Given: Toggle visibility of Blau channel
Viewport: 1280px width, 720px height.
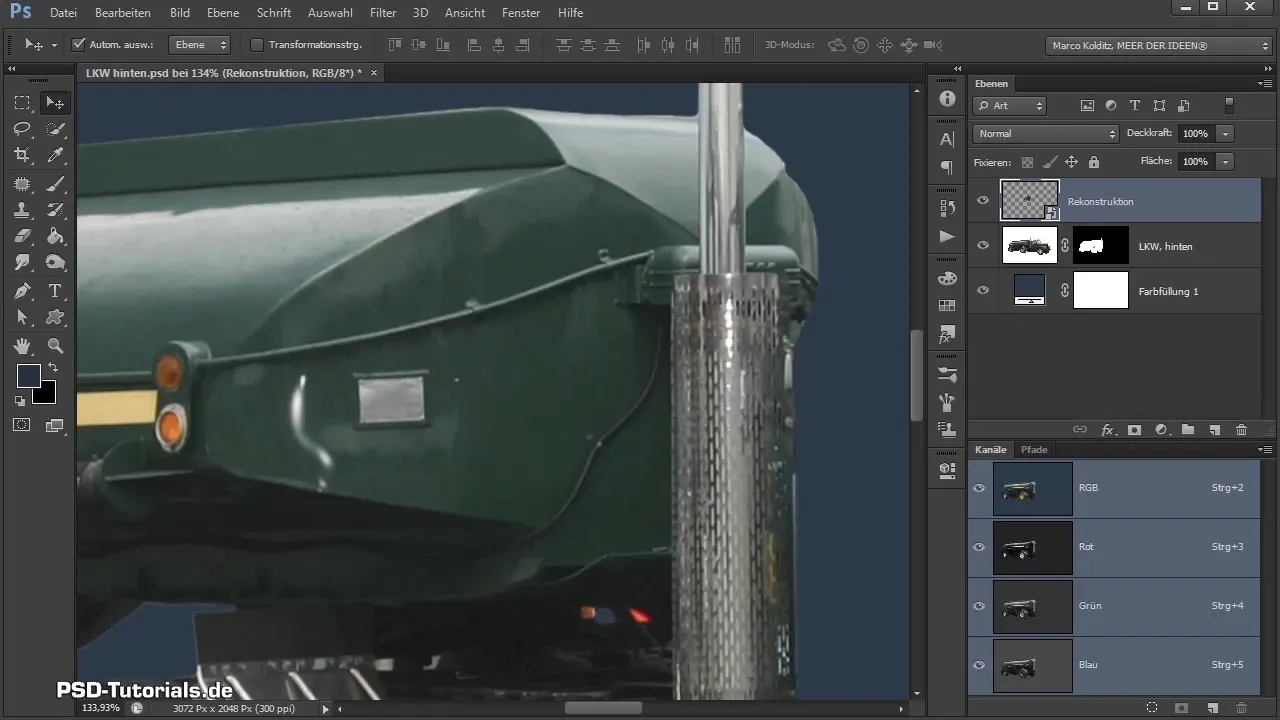Looking at the screenshot, I should click(980, 665).
